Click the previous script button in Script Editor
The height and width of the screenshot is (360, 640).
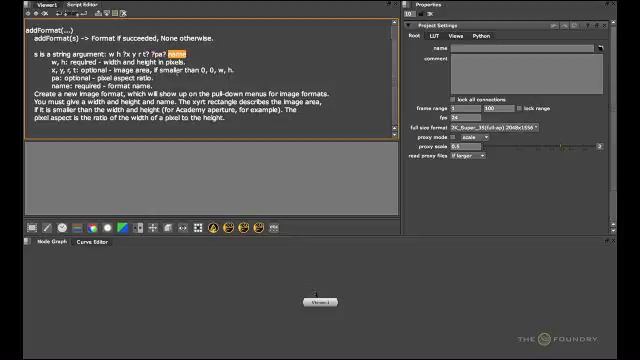pyautogui.click(x=28, y=13)
